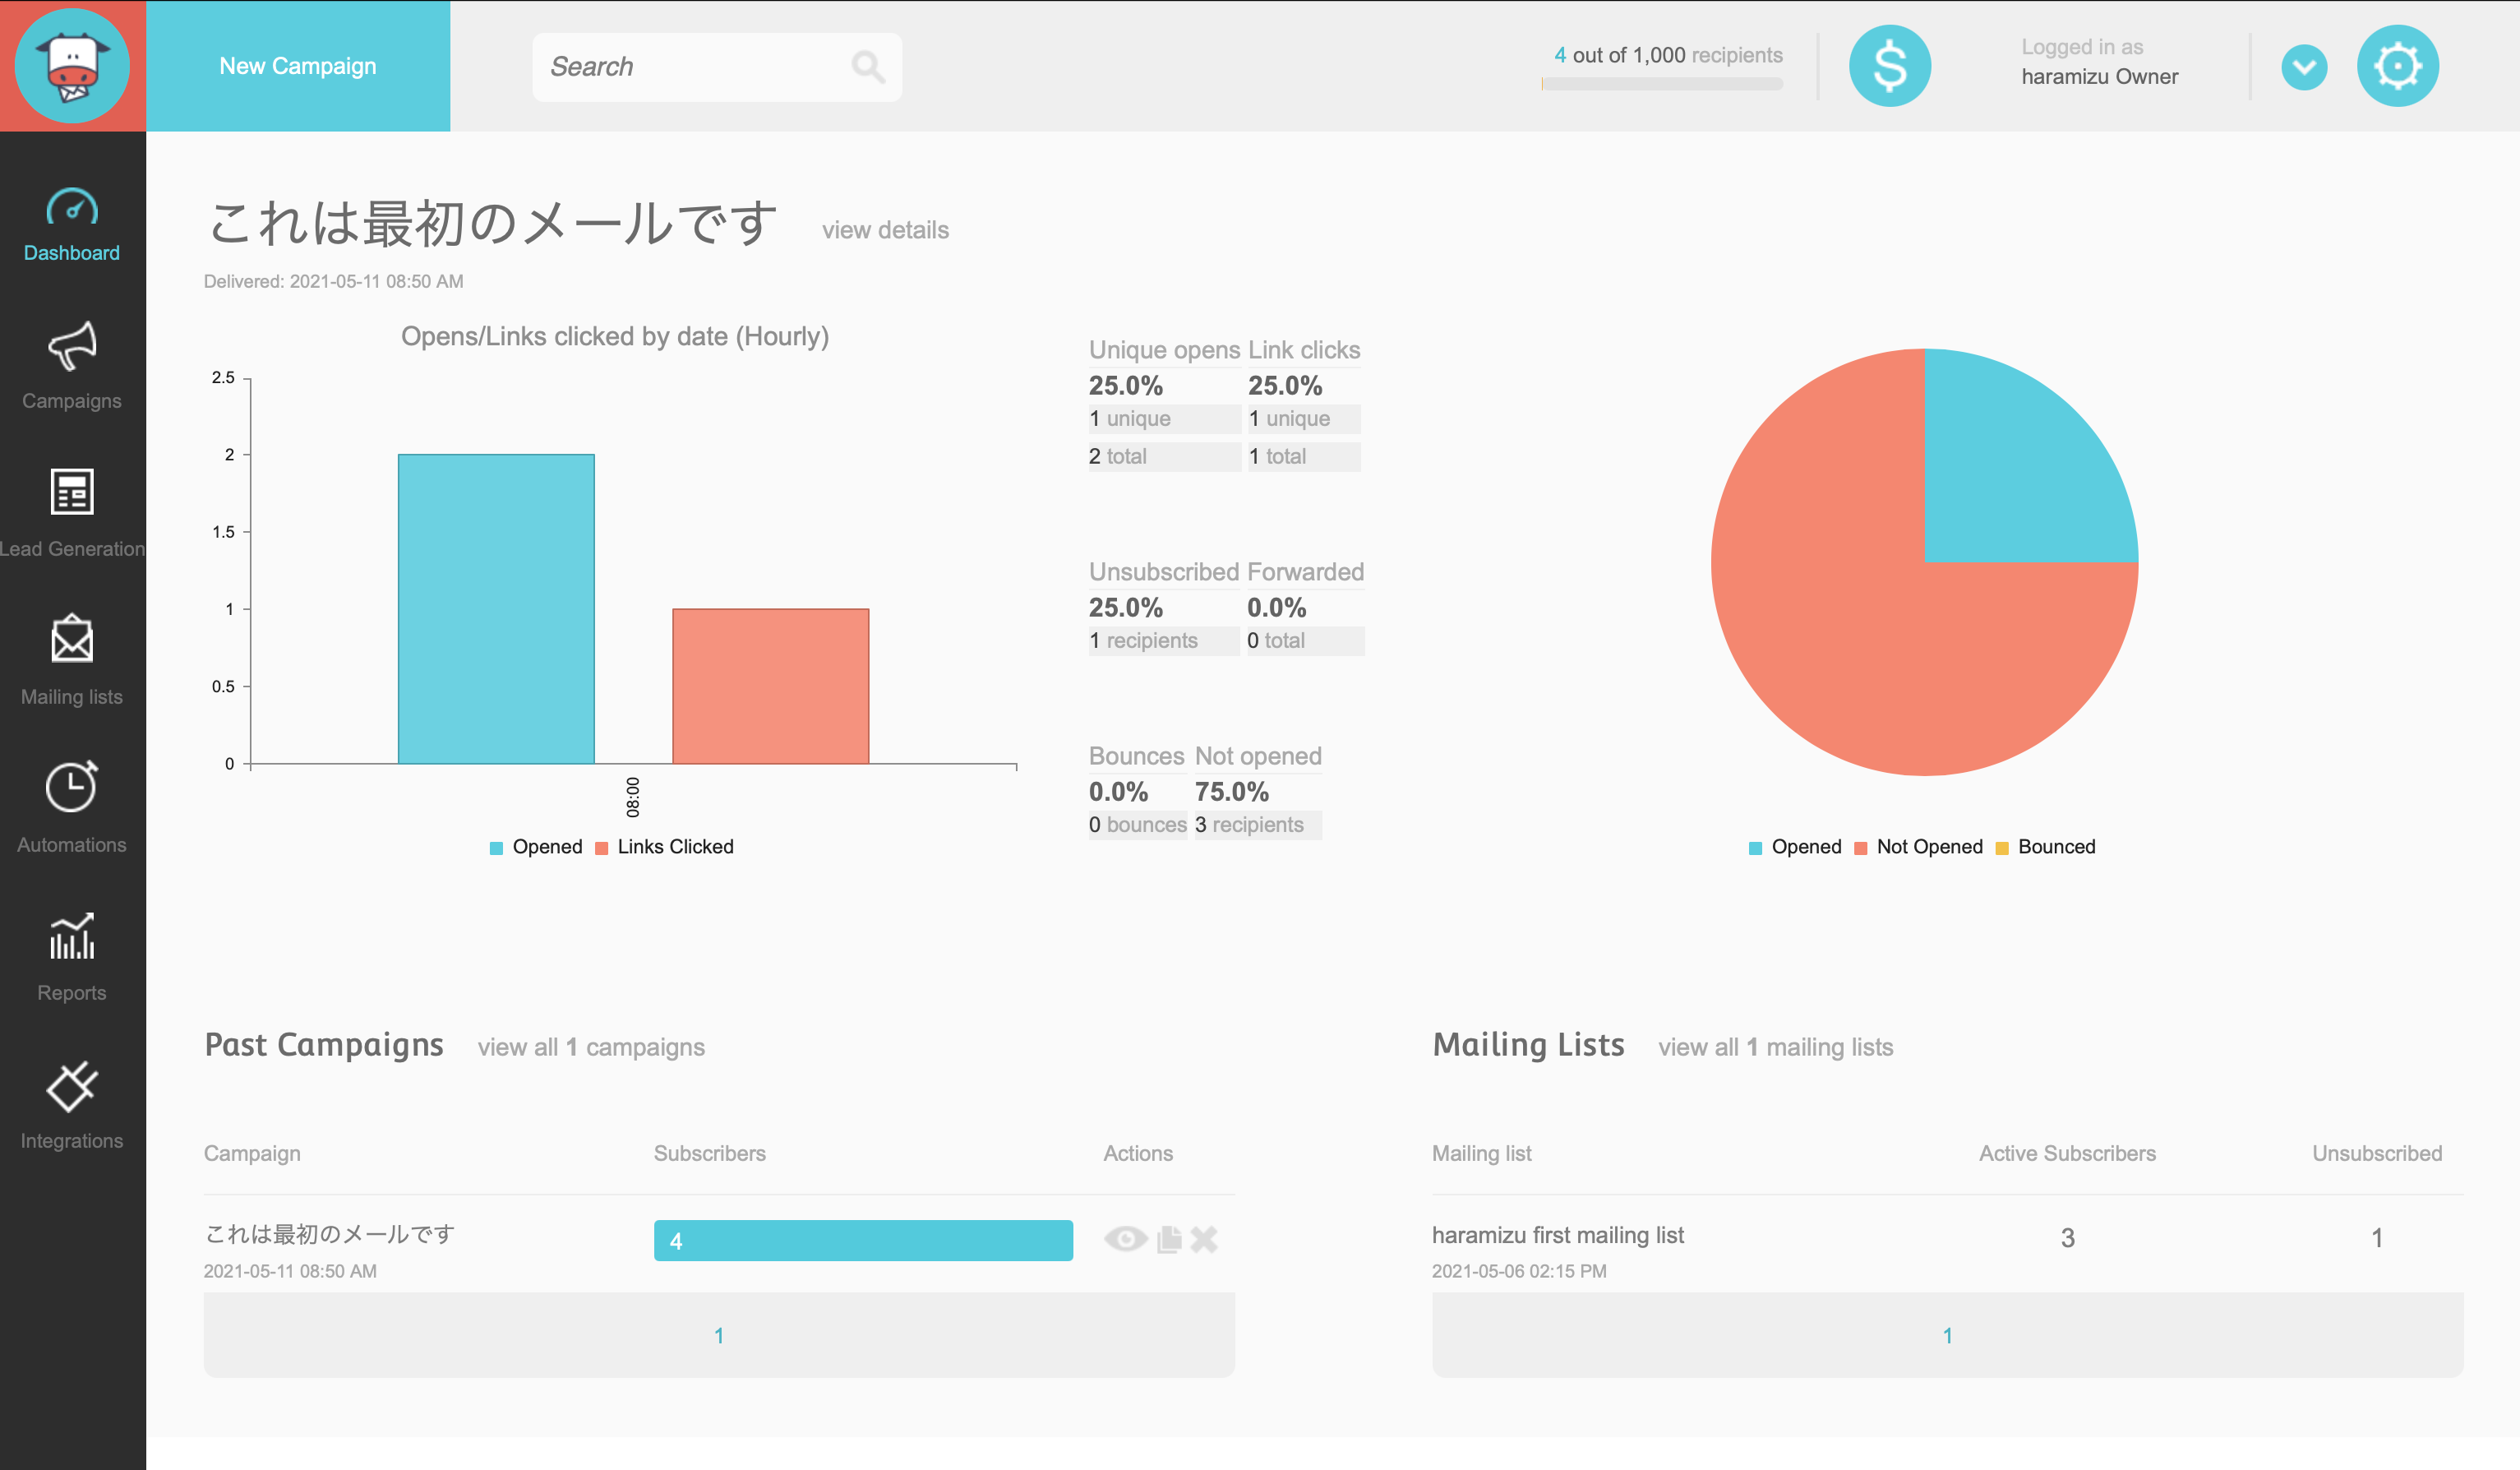Select the Campaigns menu label
This screenshot has width=2520, height=1470.
click(x=72, y=401)
